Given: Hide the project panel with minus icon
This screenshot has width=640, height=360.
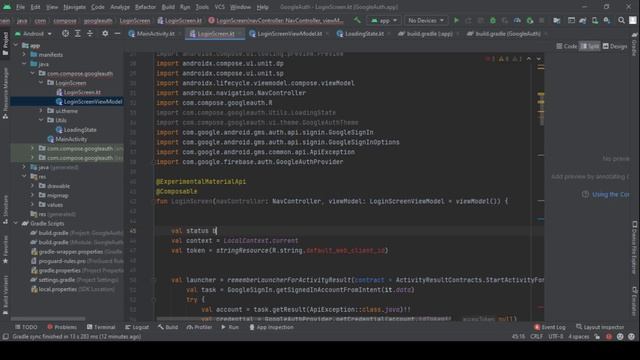Looking at the screenshot, I should tap(117, 33).
